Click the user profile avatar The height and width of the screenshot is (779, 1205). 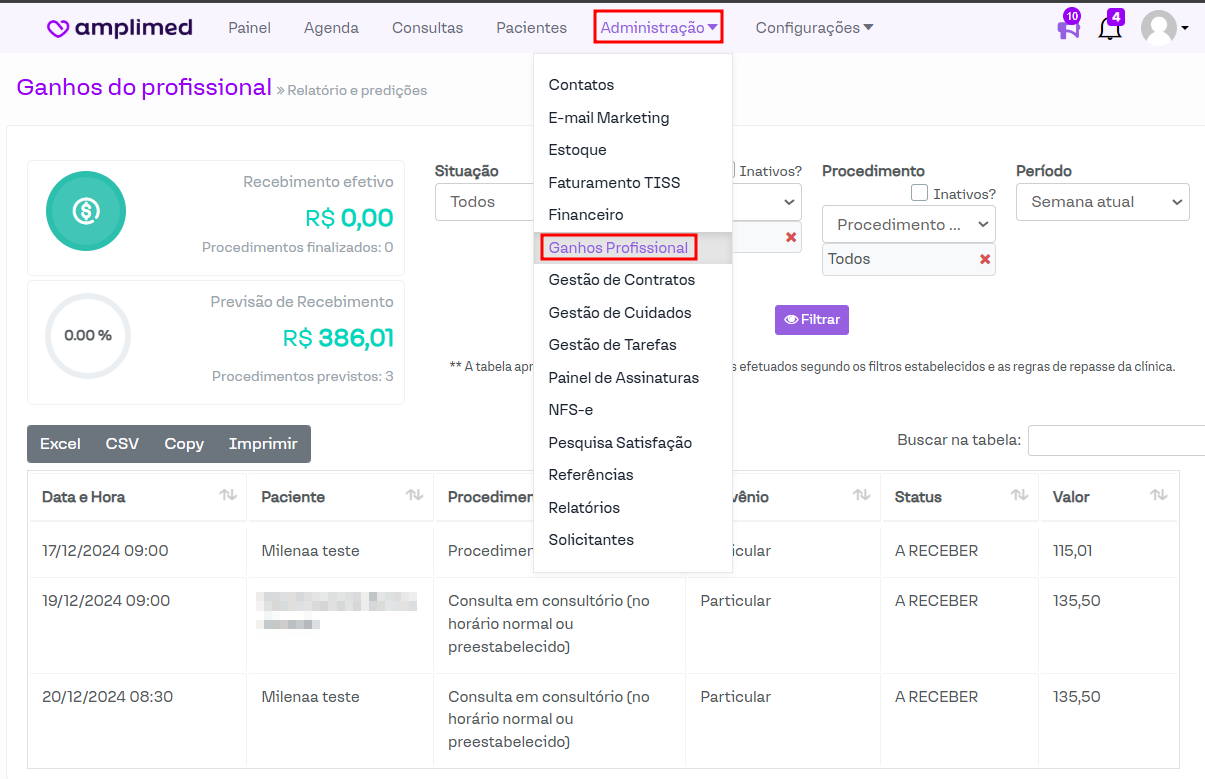point(1159,28)
